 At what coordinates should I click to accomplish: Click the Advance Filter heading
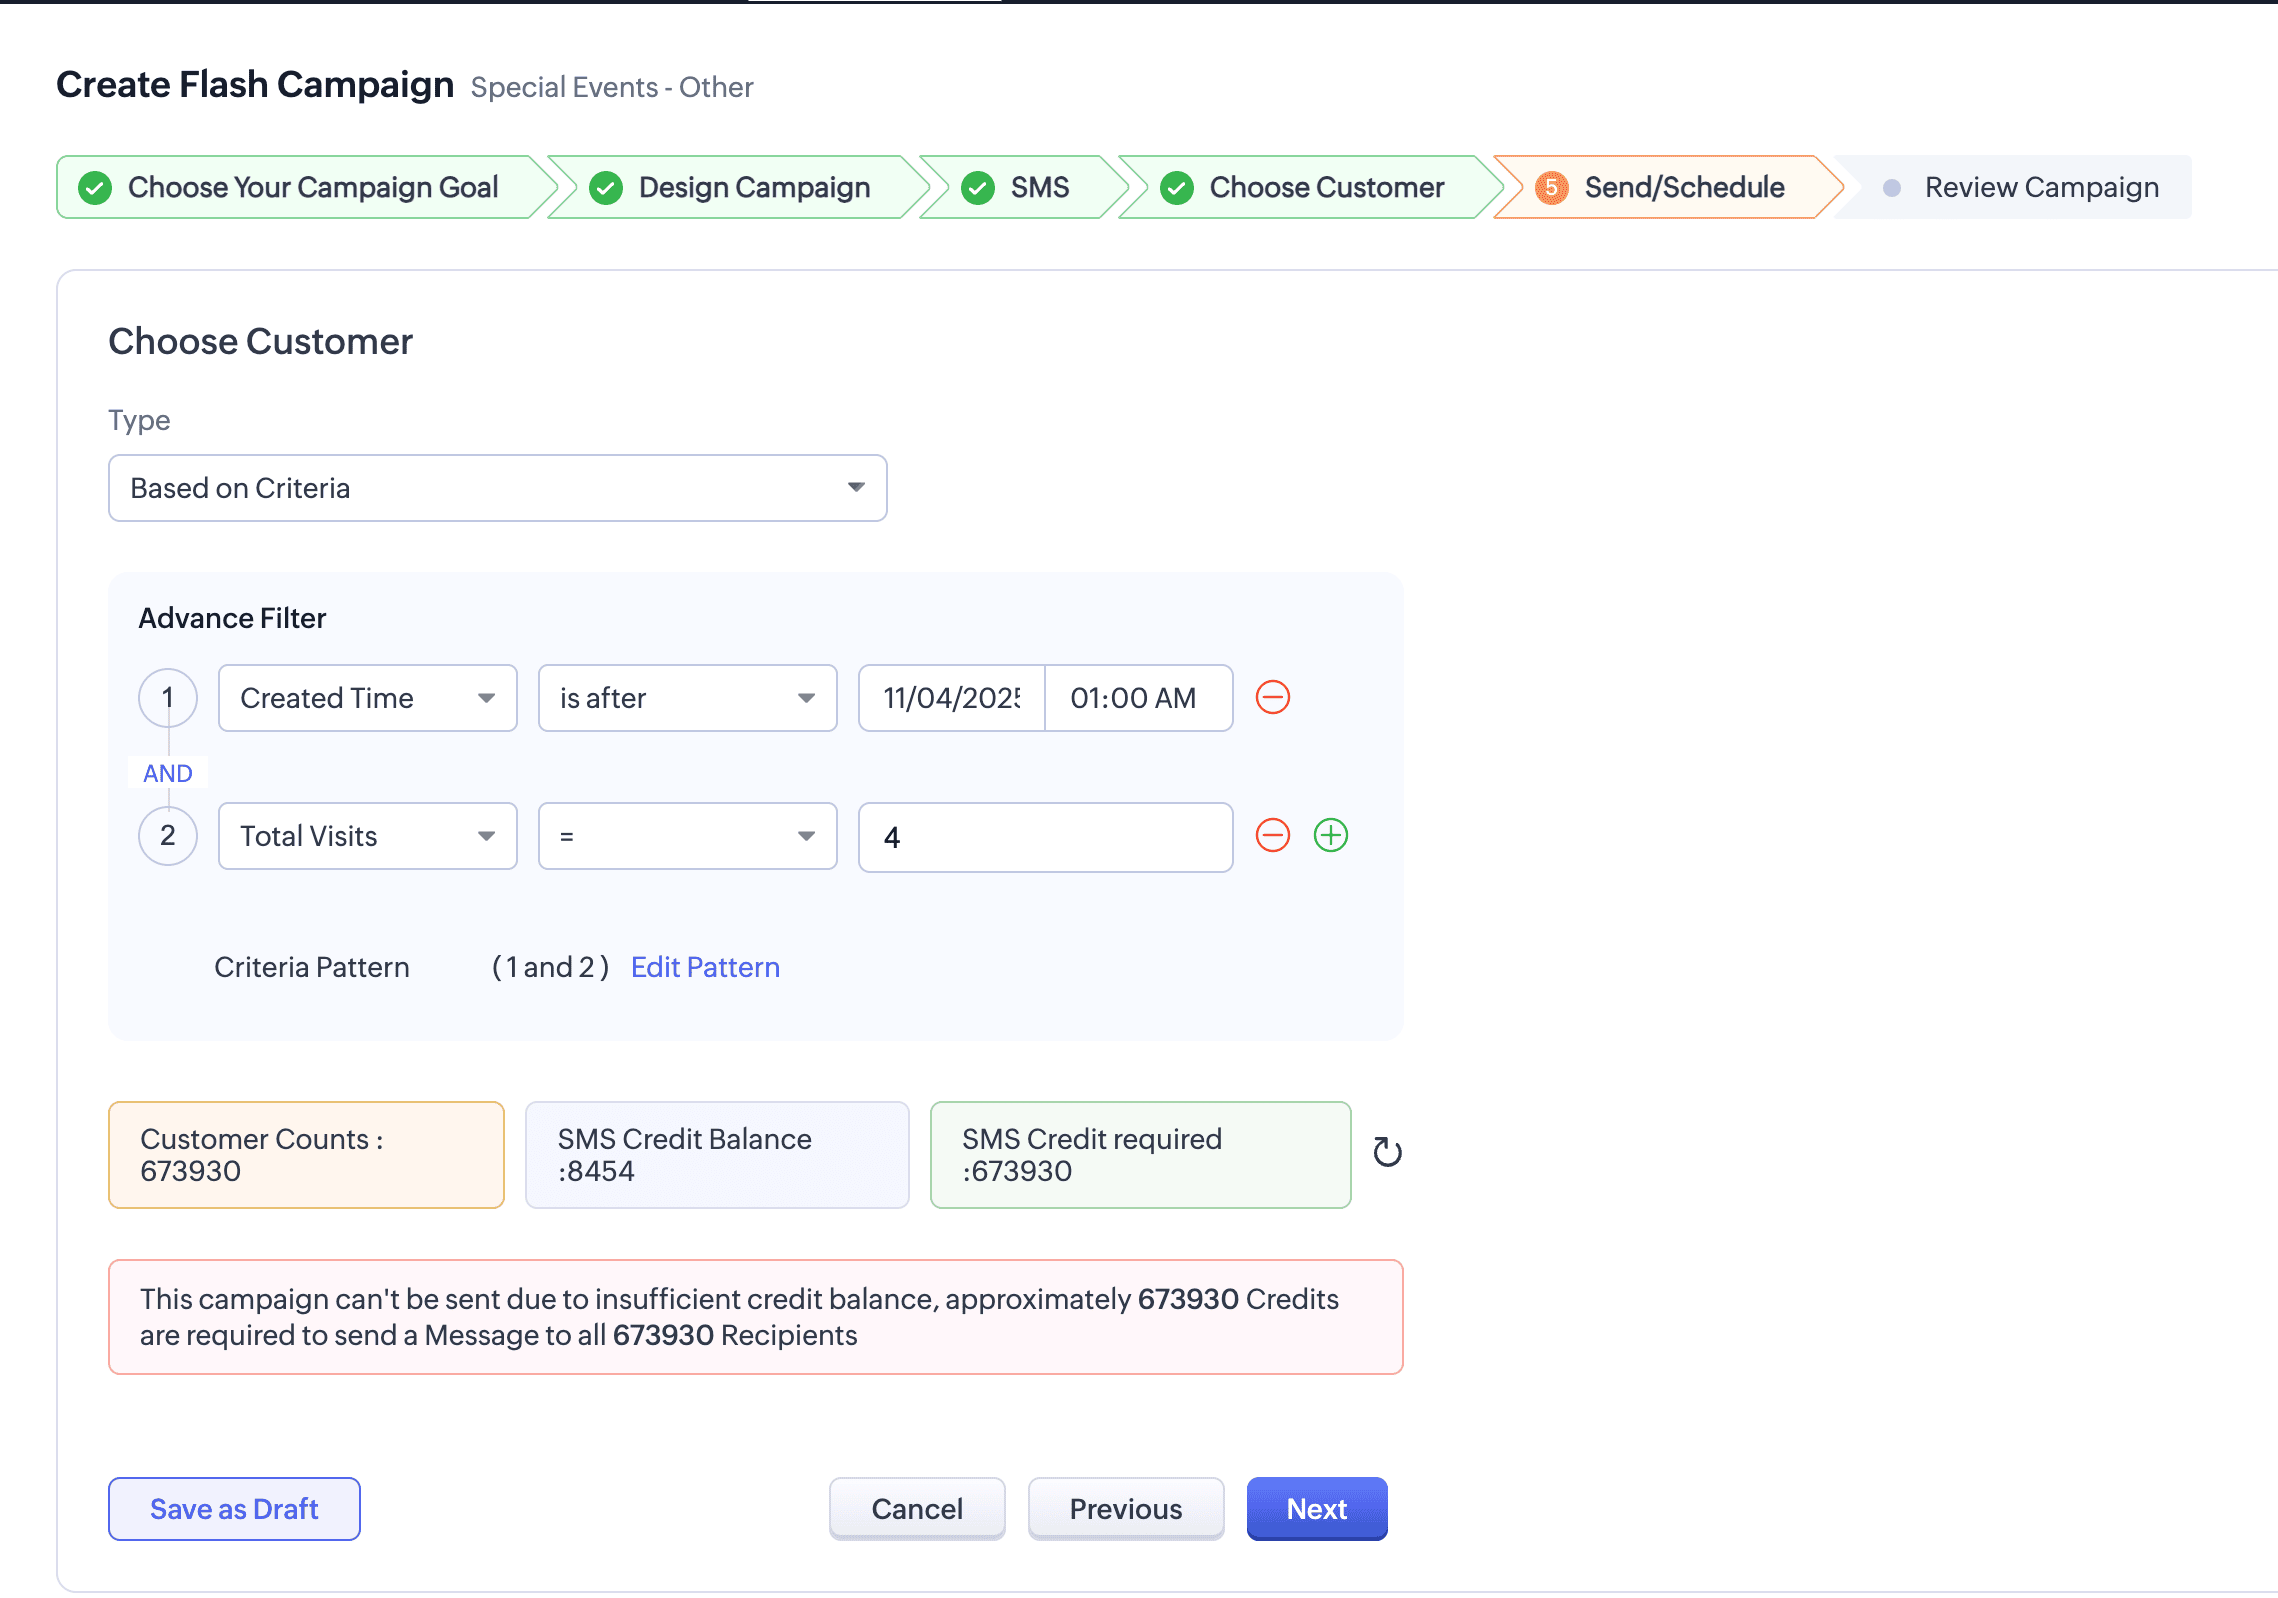[x=232, y=618]
